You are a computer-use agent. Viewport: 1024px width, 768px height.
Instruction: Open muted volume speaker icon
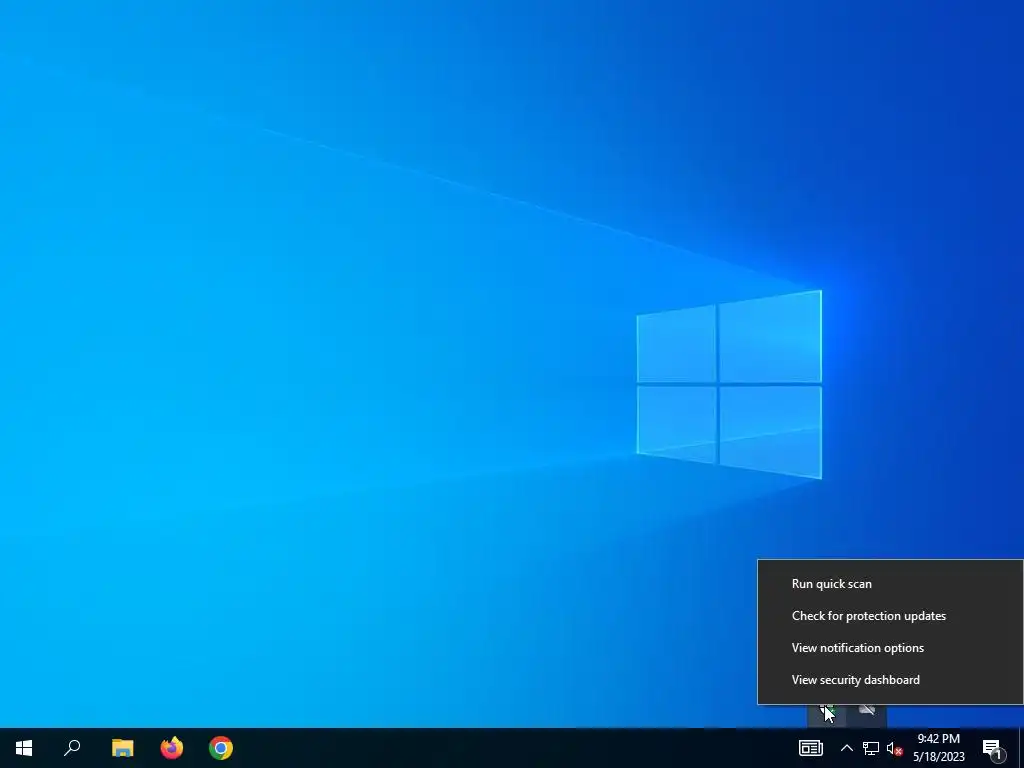(894, 748)
